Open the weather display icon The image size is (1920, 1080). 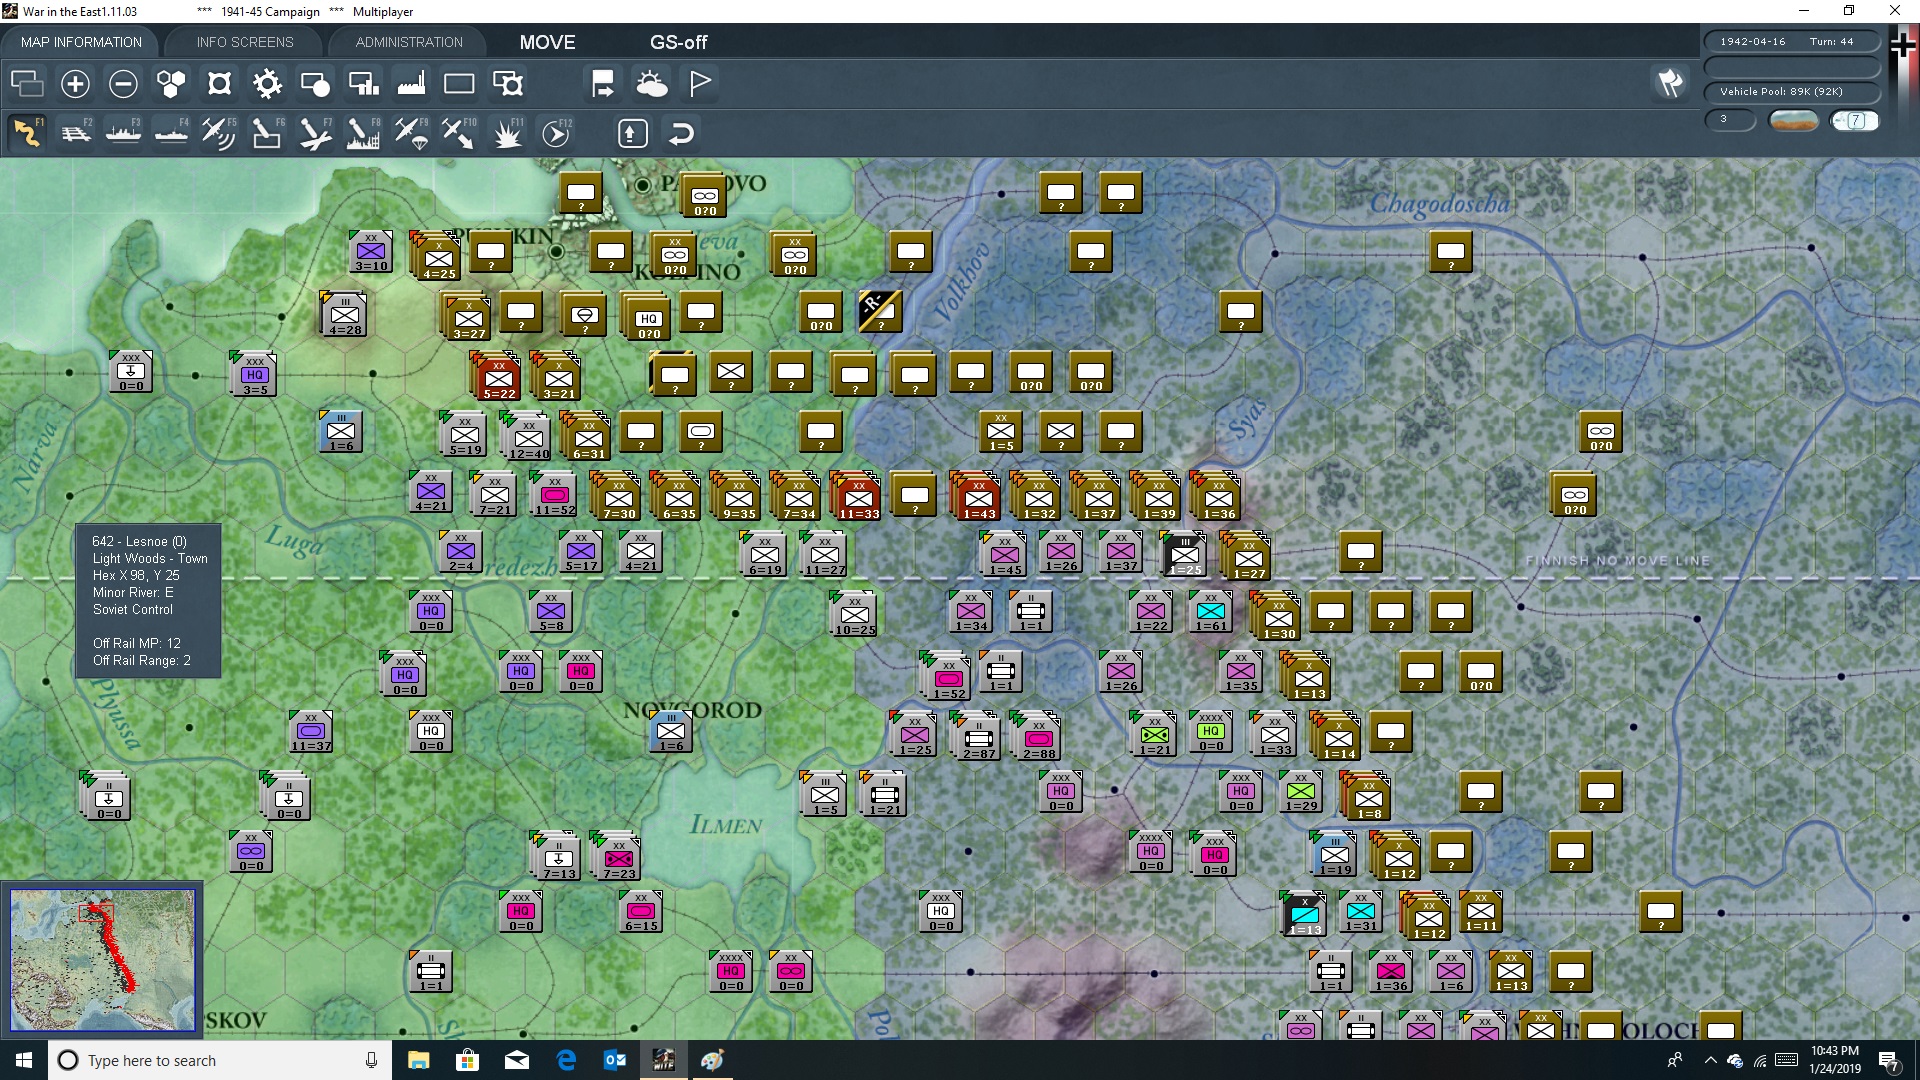pos(653,84)
